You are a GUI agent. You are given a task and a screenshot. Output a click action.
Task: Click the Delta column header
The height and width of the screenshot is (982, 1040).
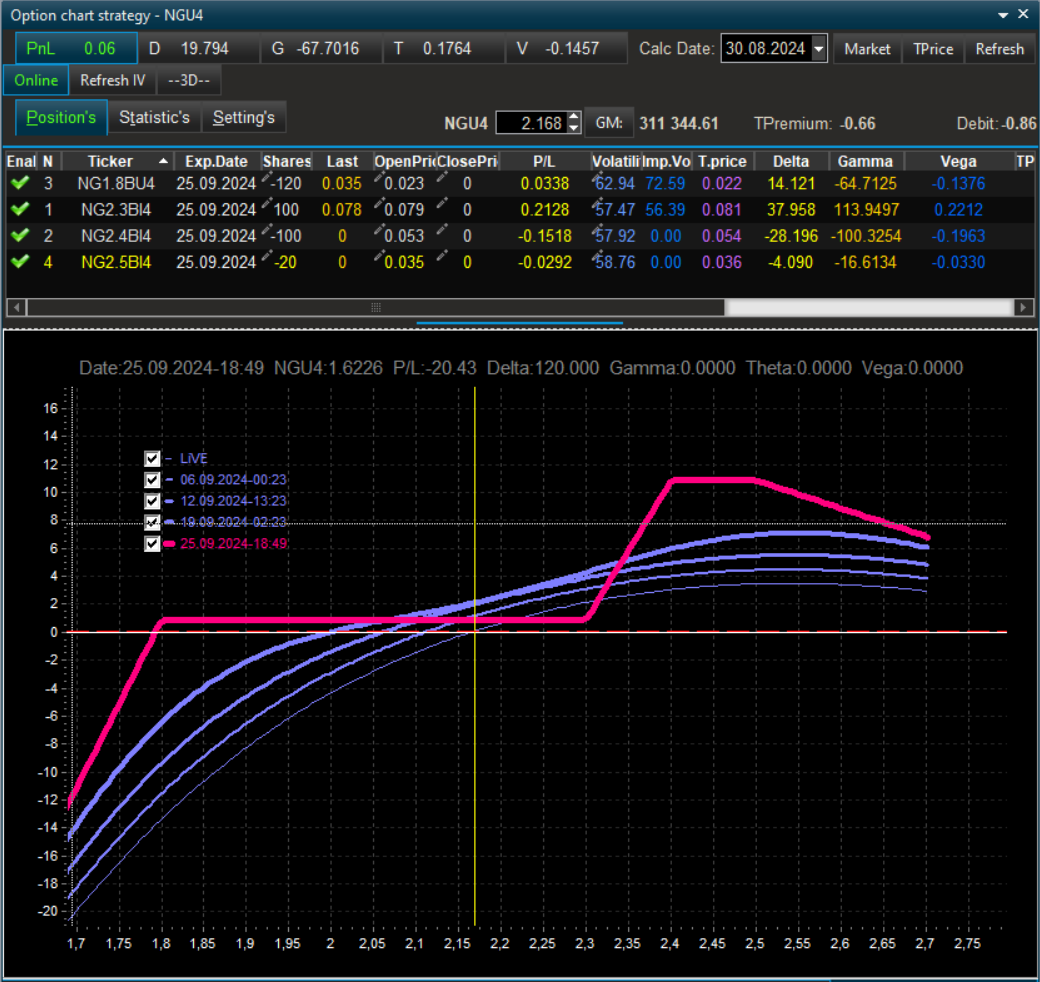pyautogui.click(x=791, y=161)
